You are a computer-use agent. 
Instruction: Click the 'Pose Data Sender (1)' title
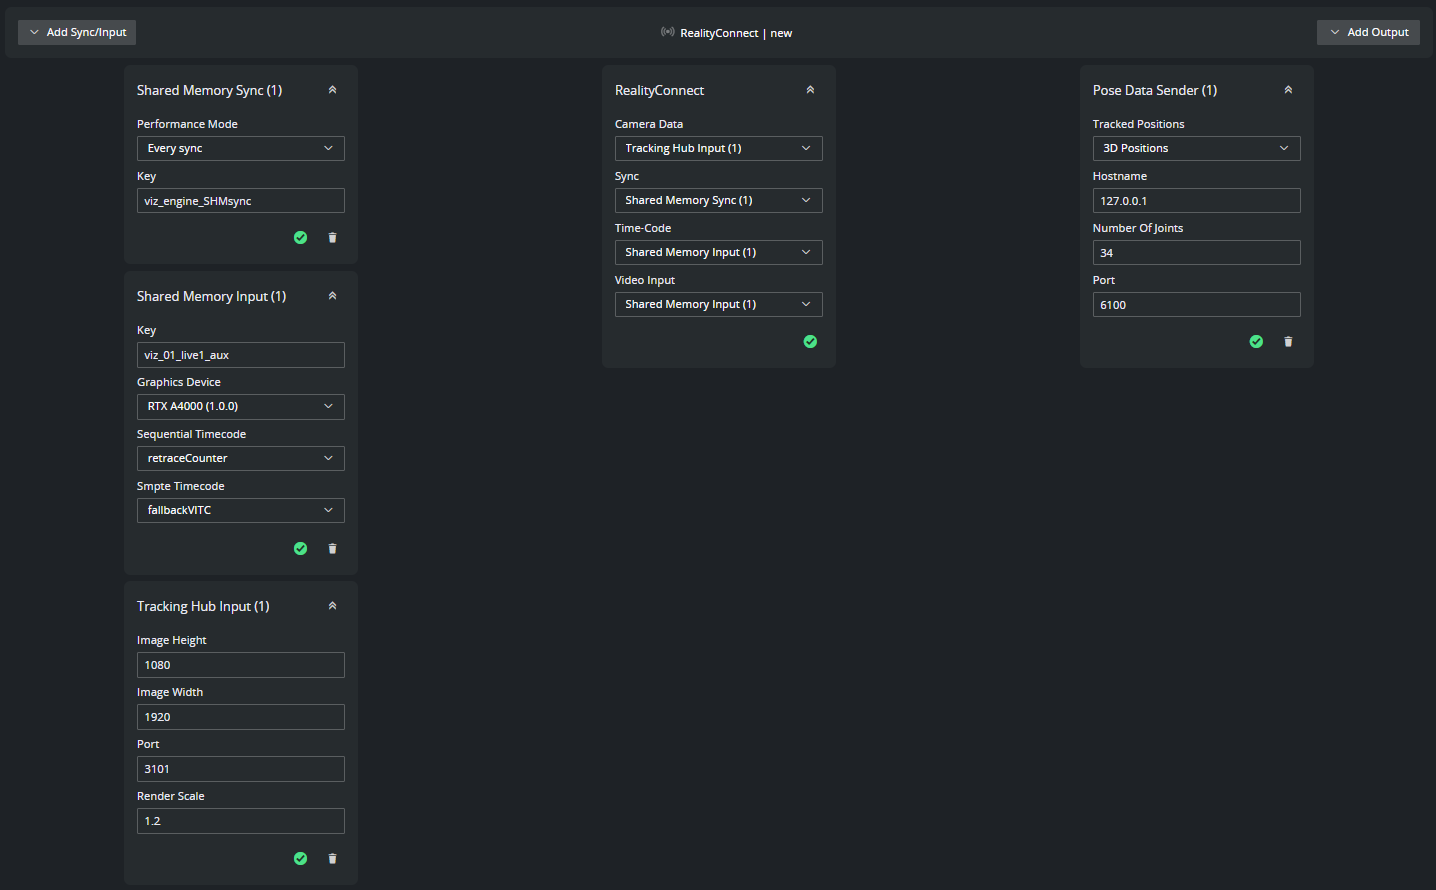tap(1155, 90)
